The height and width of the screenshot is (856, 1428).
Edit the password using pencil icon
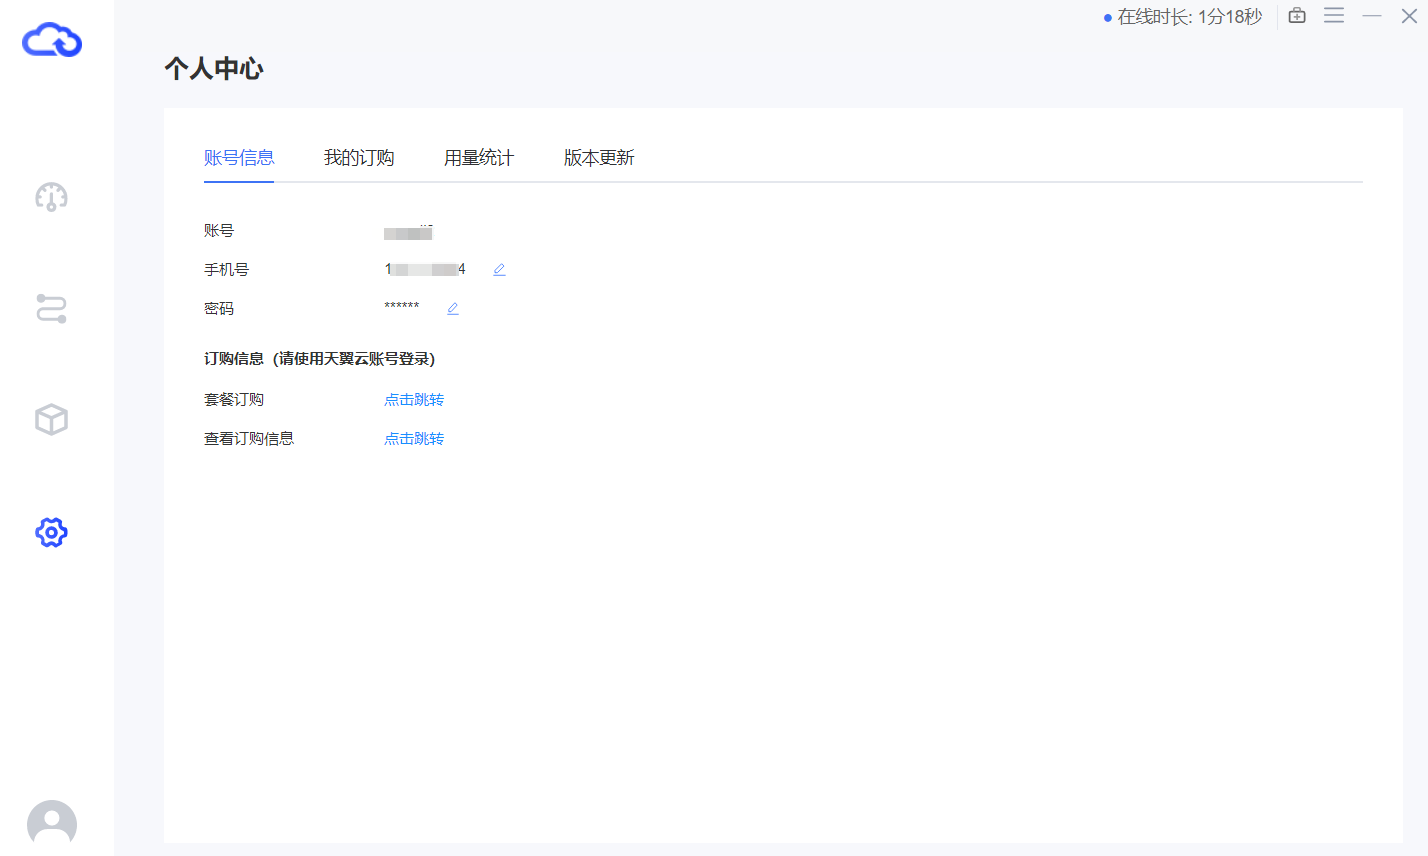click(453, 309)
